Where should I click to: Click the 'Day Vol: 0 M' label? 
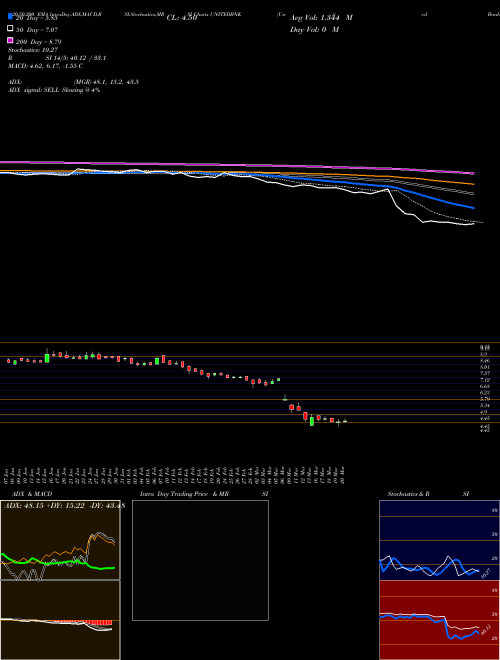point(314,29)
